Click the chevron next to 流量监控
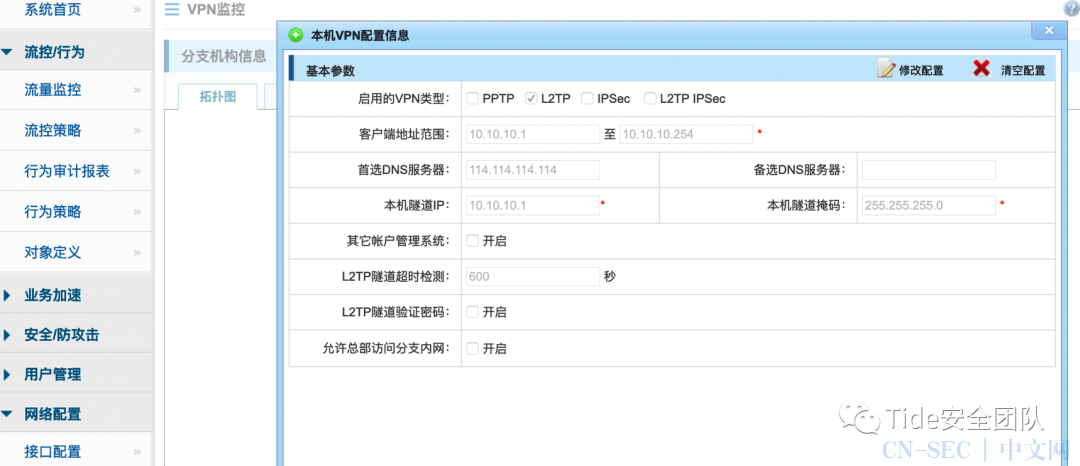 coord(136,89)
